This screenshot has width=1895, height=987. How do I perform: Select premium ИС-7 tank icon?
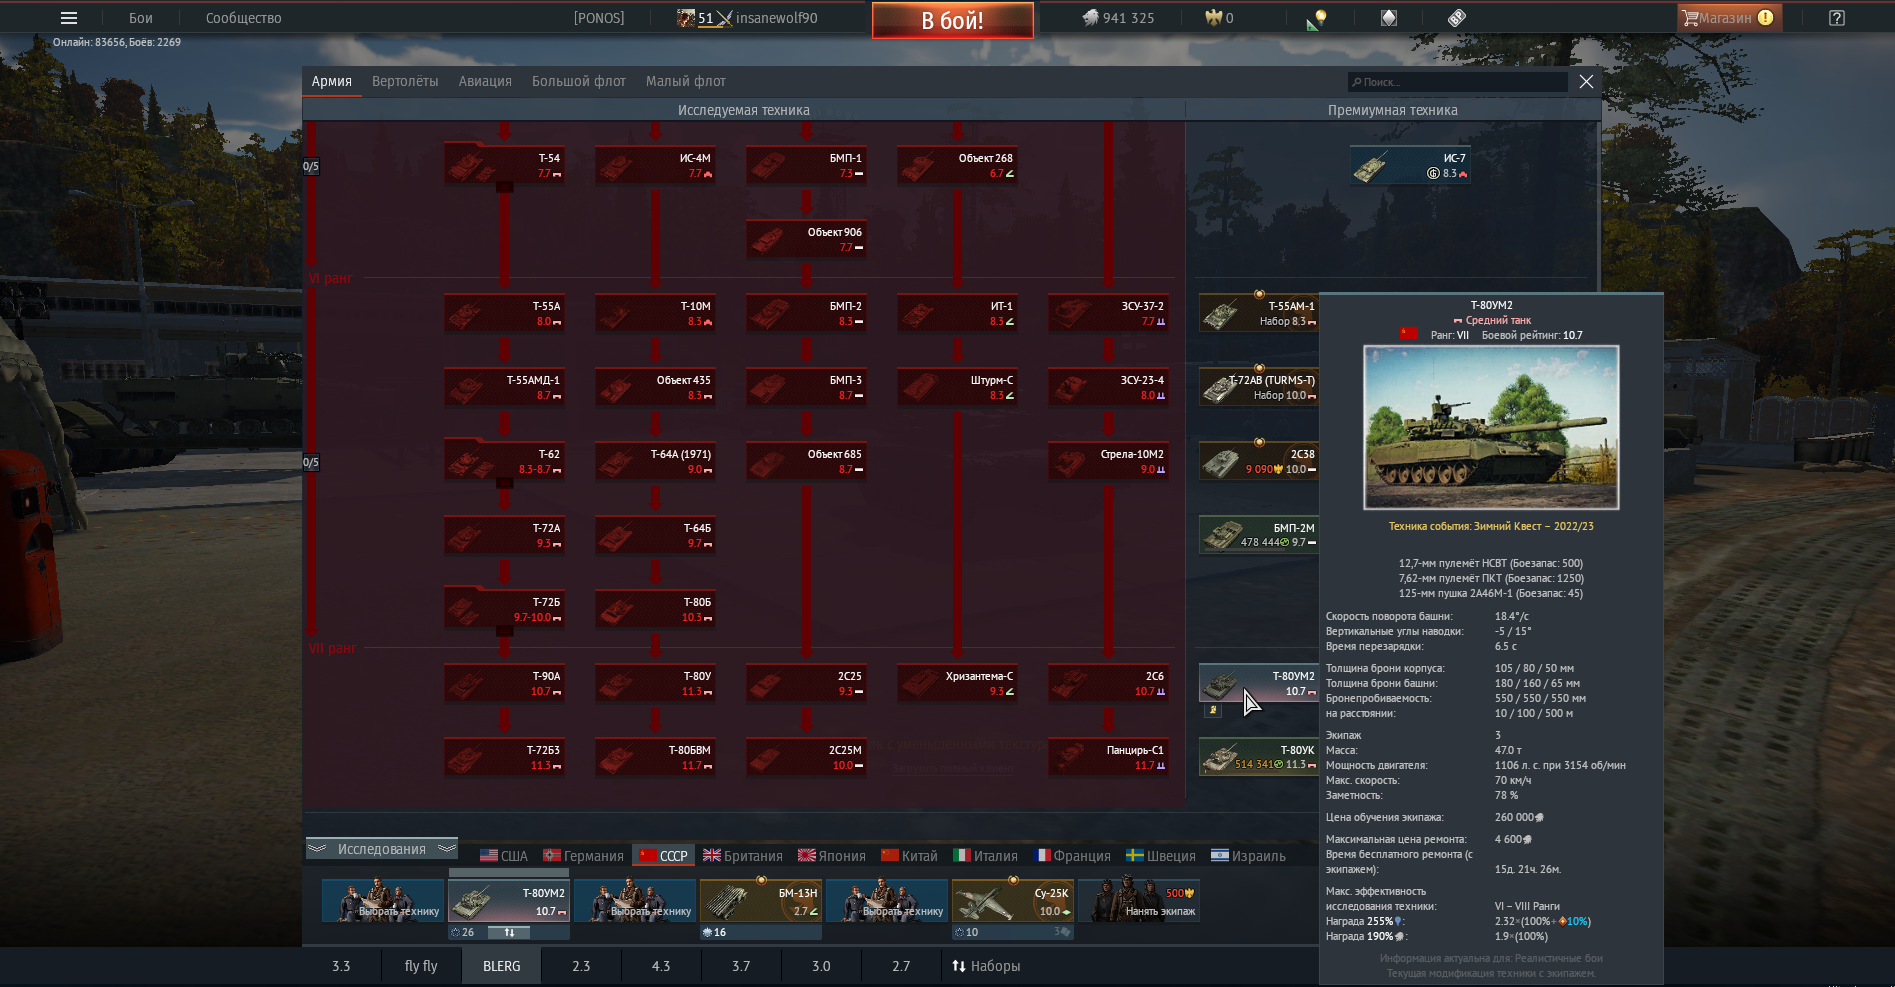pos(1410,165)
